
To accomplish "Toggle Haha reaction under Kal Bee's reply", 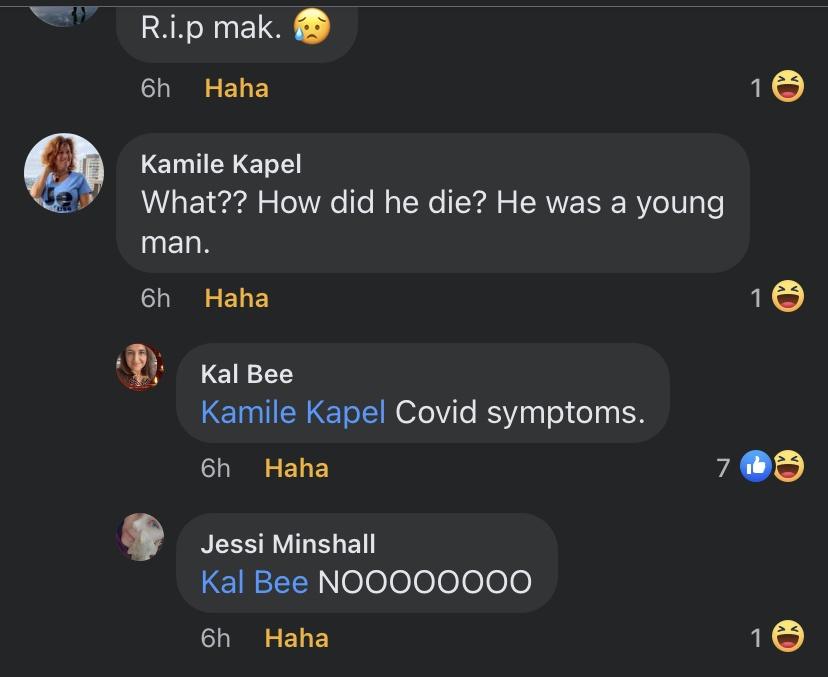I will tap(296, 468).
